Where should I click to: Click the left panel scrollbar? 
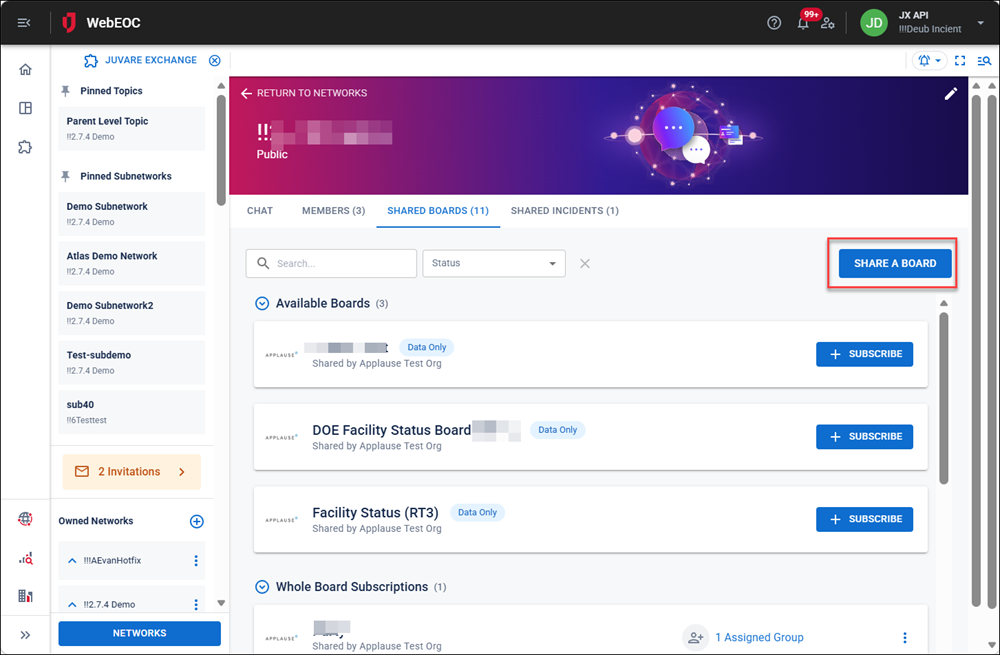221,150
